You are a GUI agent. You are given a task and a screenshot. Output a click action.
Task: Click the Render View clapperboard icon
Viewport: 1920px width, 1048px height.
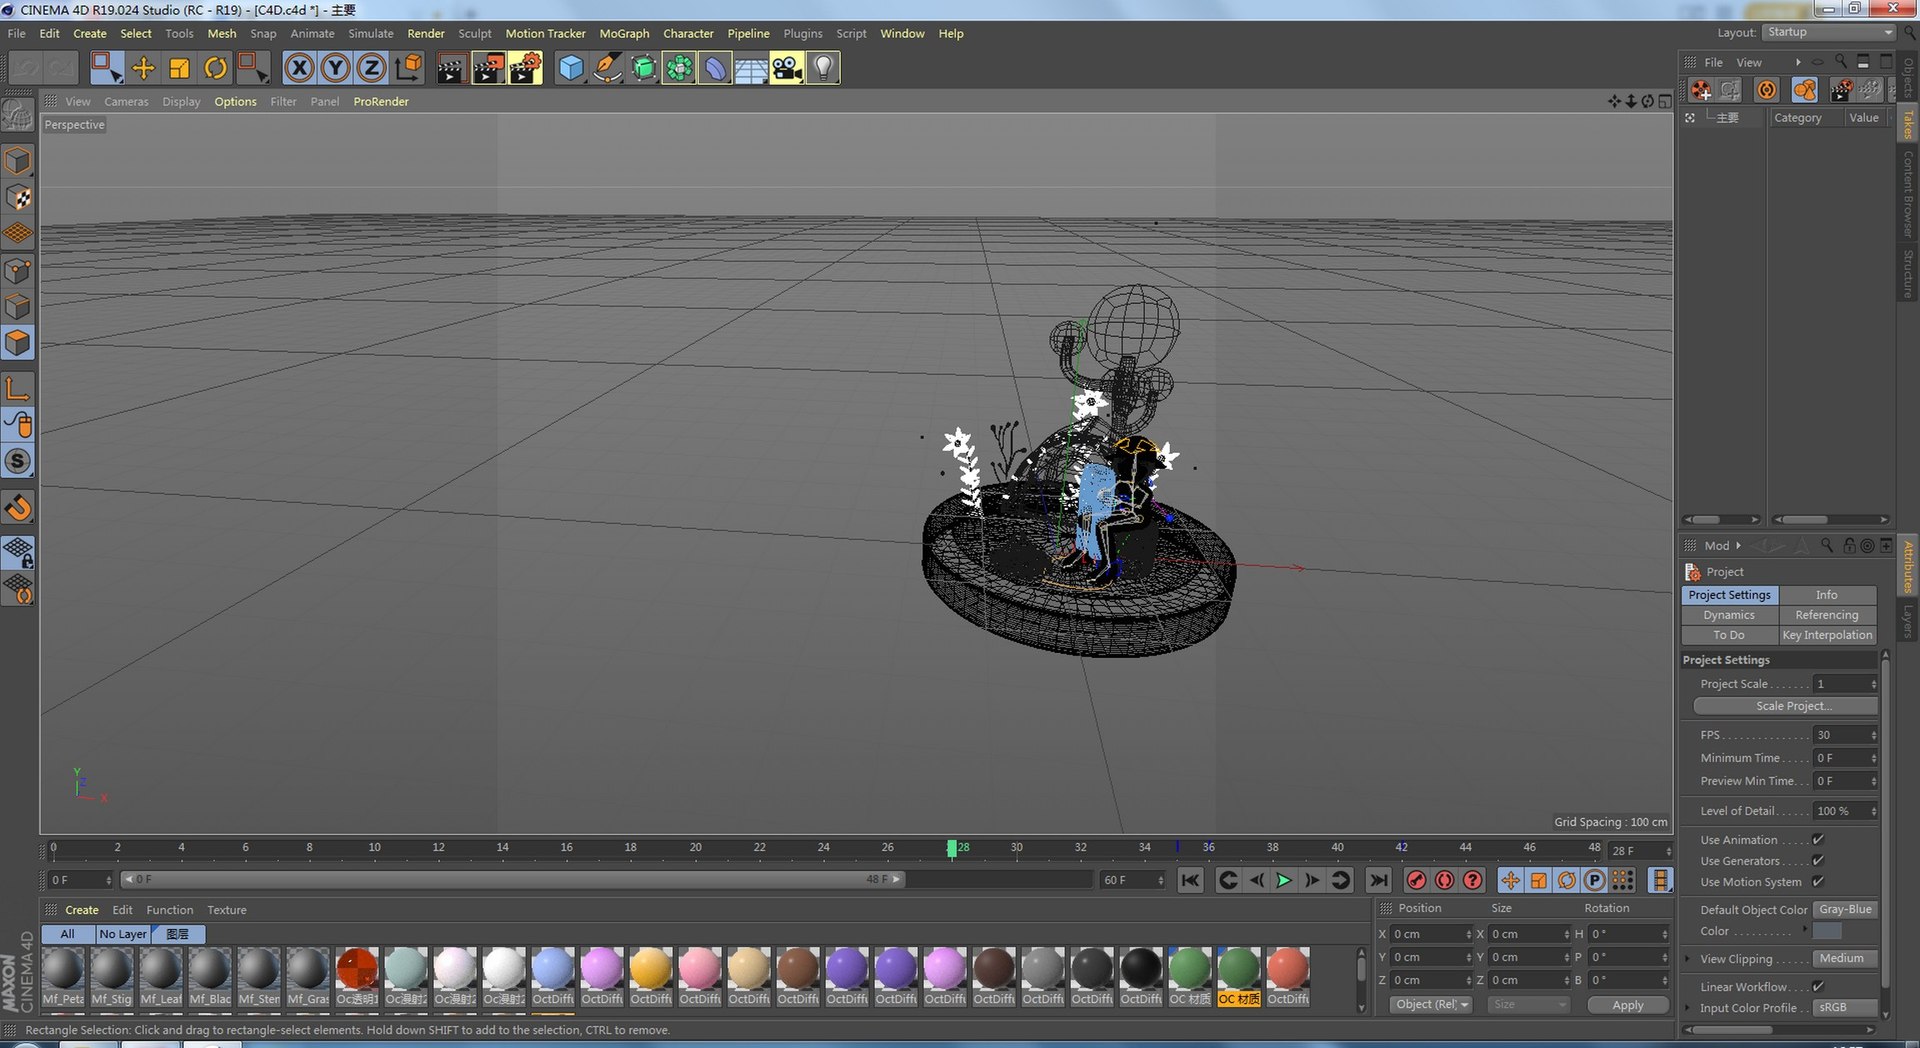(x=451, y=68)
